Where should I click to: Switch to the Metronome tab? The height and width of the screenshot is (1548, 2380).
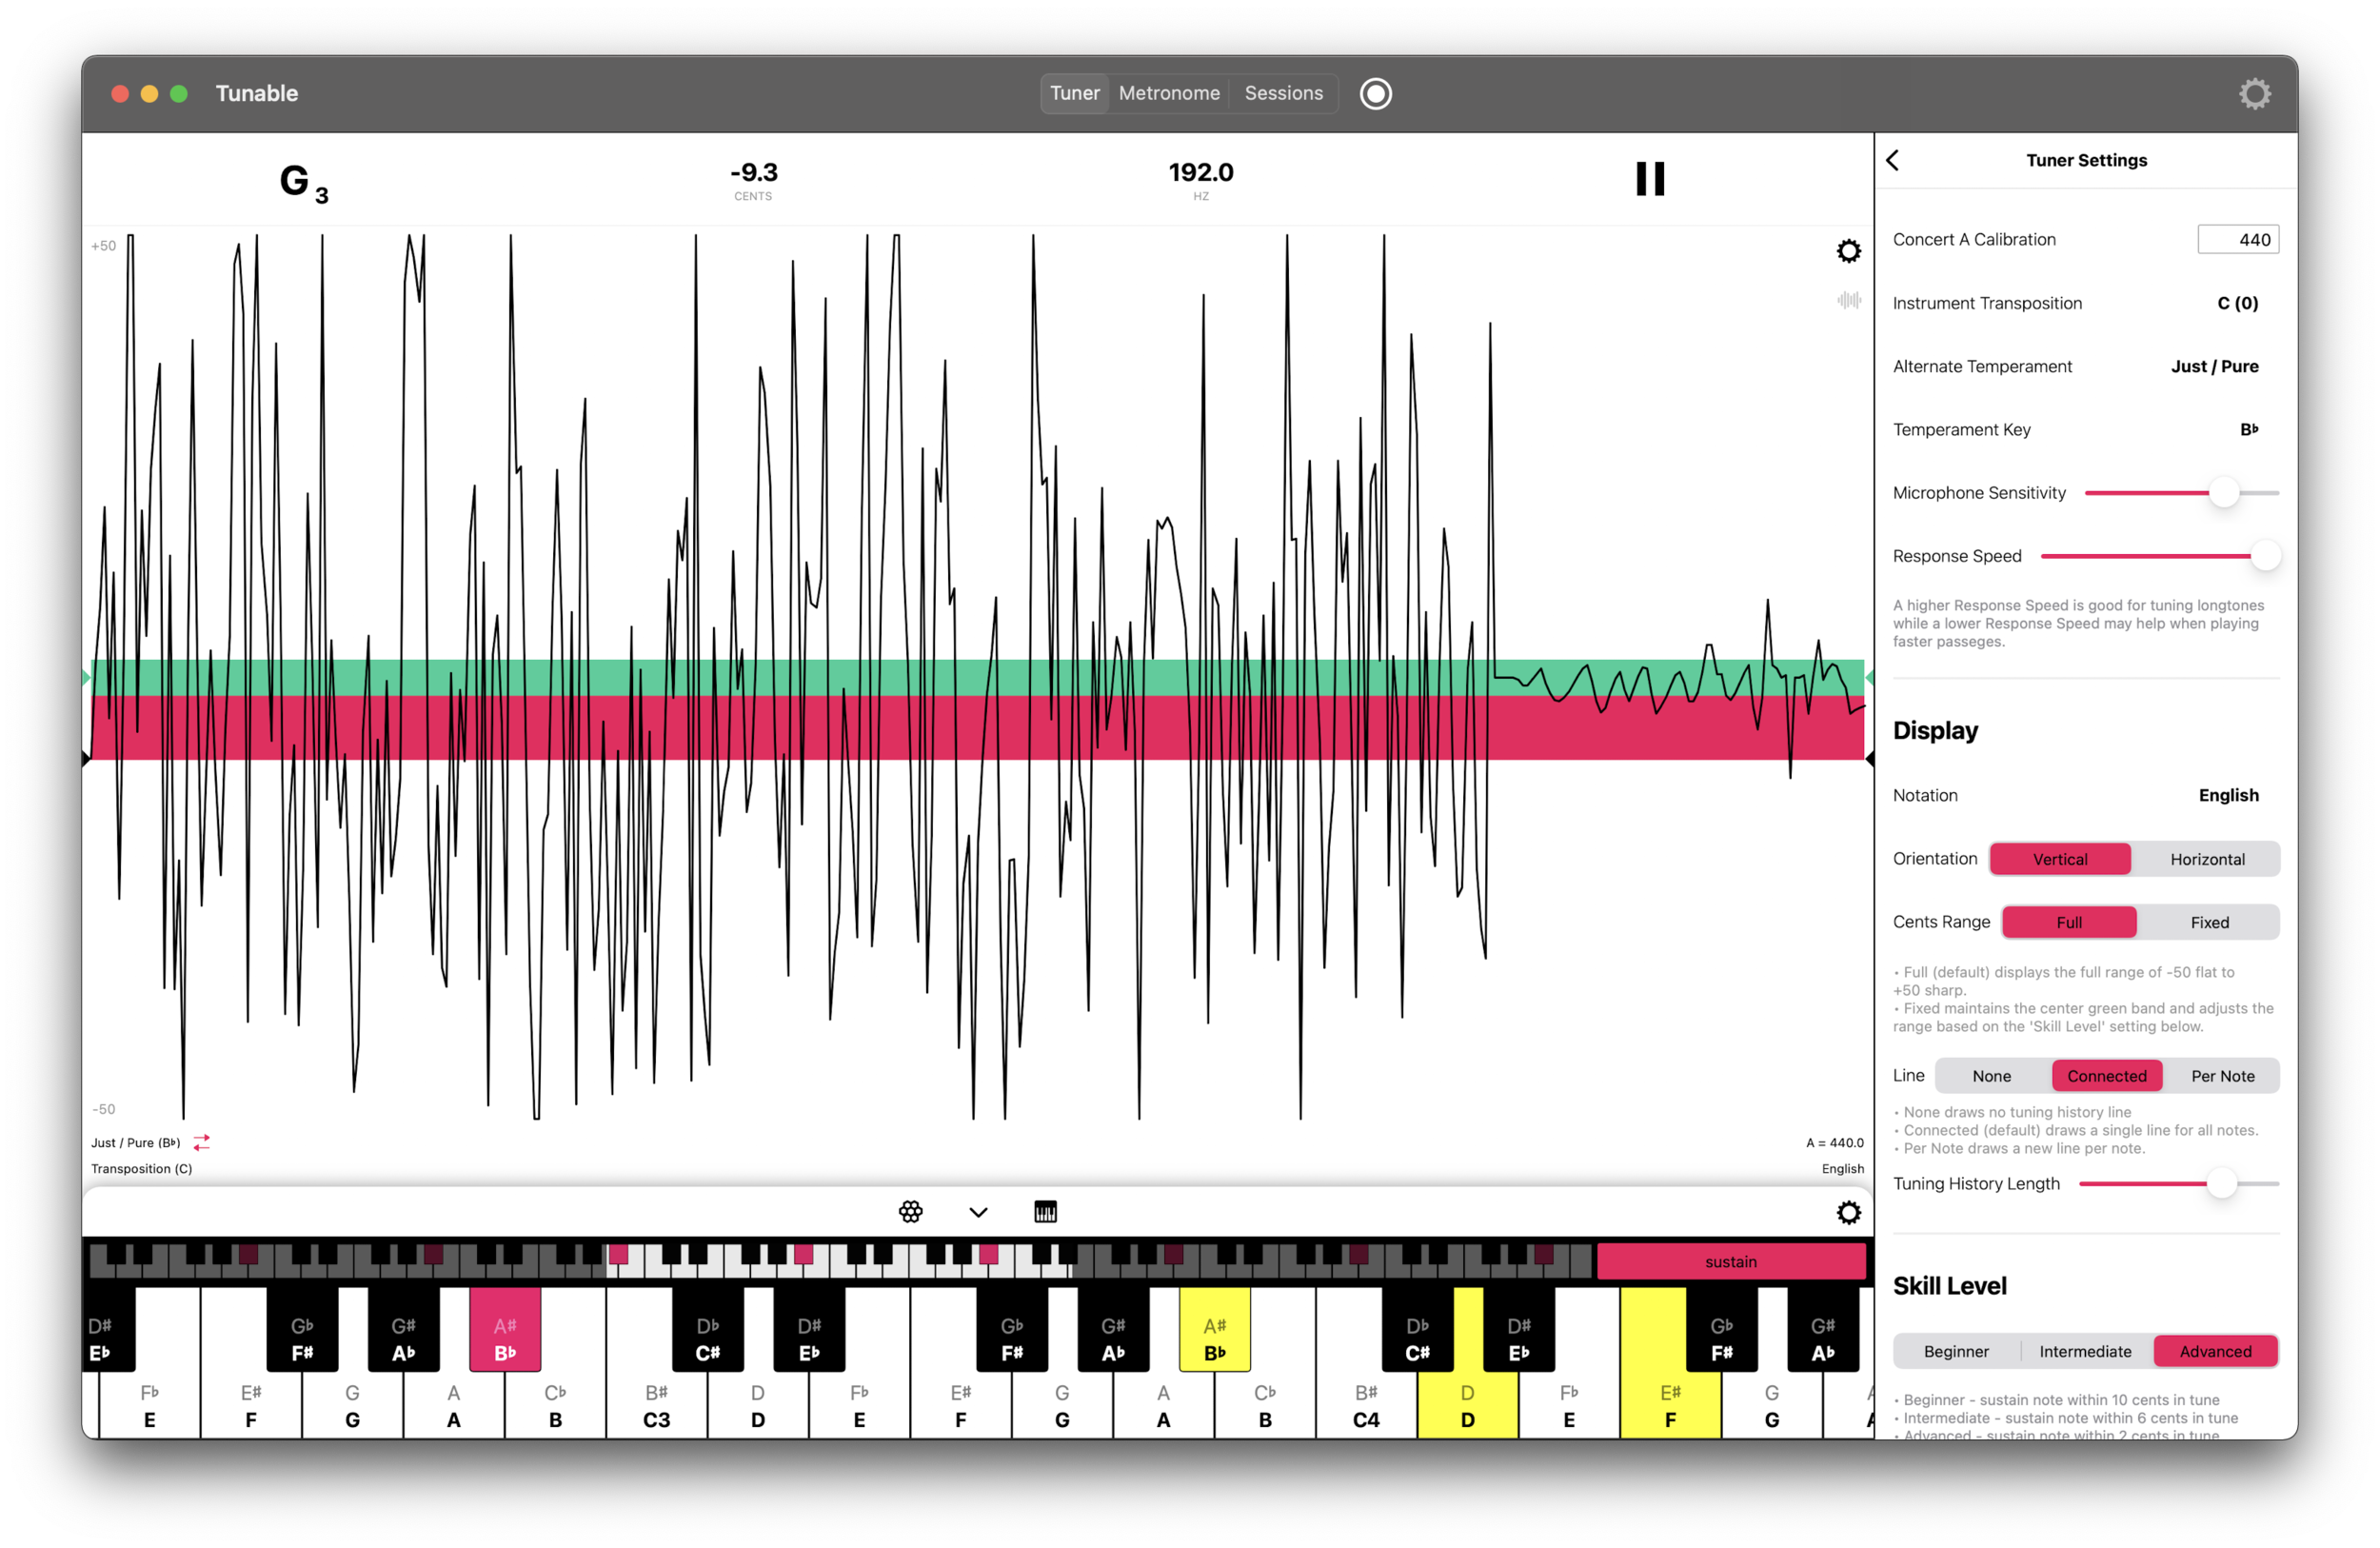pos(1169,93)
